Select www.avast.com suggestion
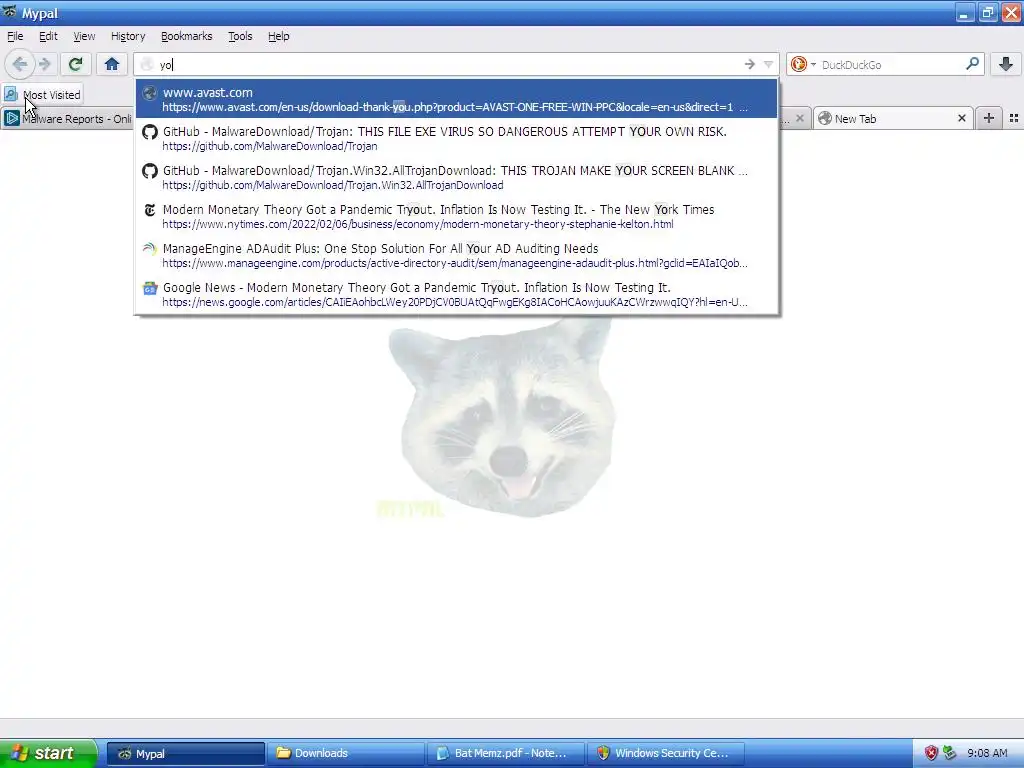The height and width of the screenshot is (768, 1024). click(x=456, y=99)
